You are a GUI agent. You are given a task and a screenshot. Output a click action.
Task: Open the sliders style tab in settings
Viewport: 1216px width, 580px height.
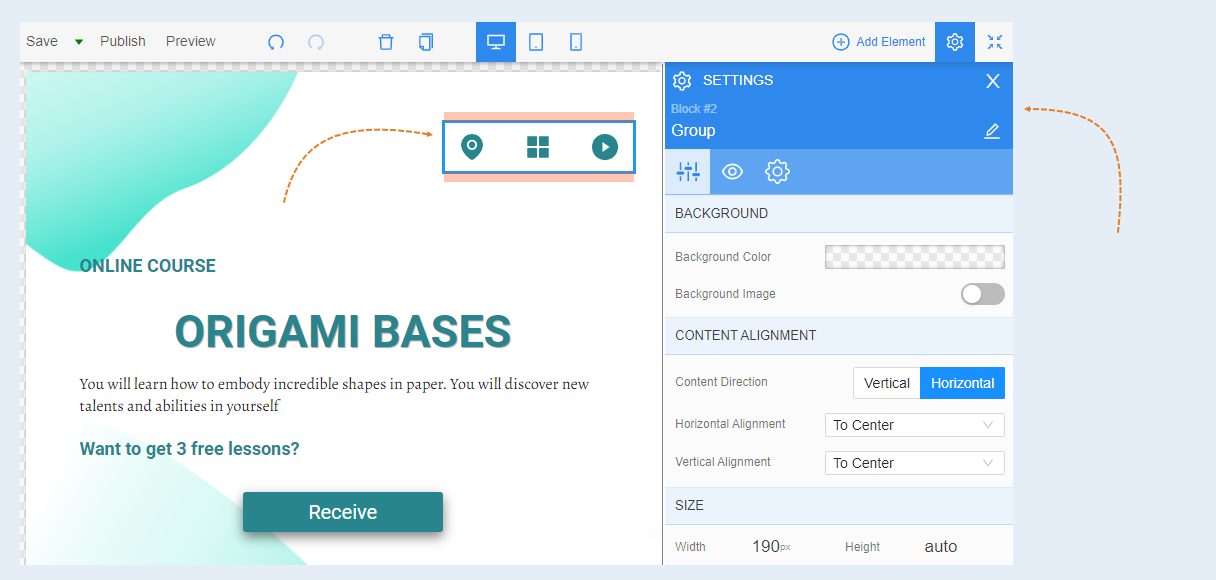click(x=688, y=172)
